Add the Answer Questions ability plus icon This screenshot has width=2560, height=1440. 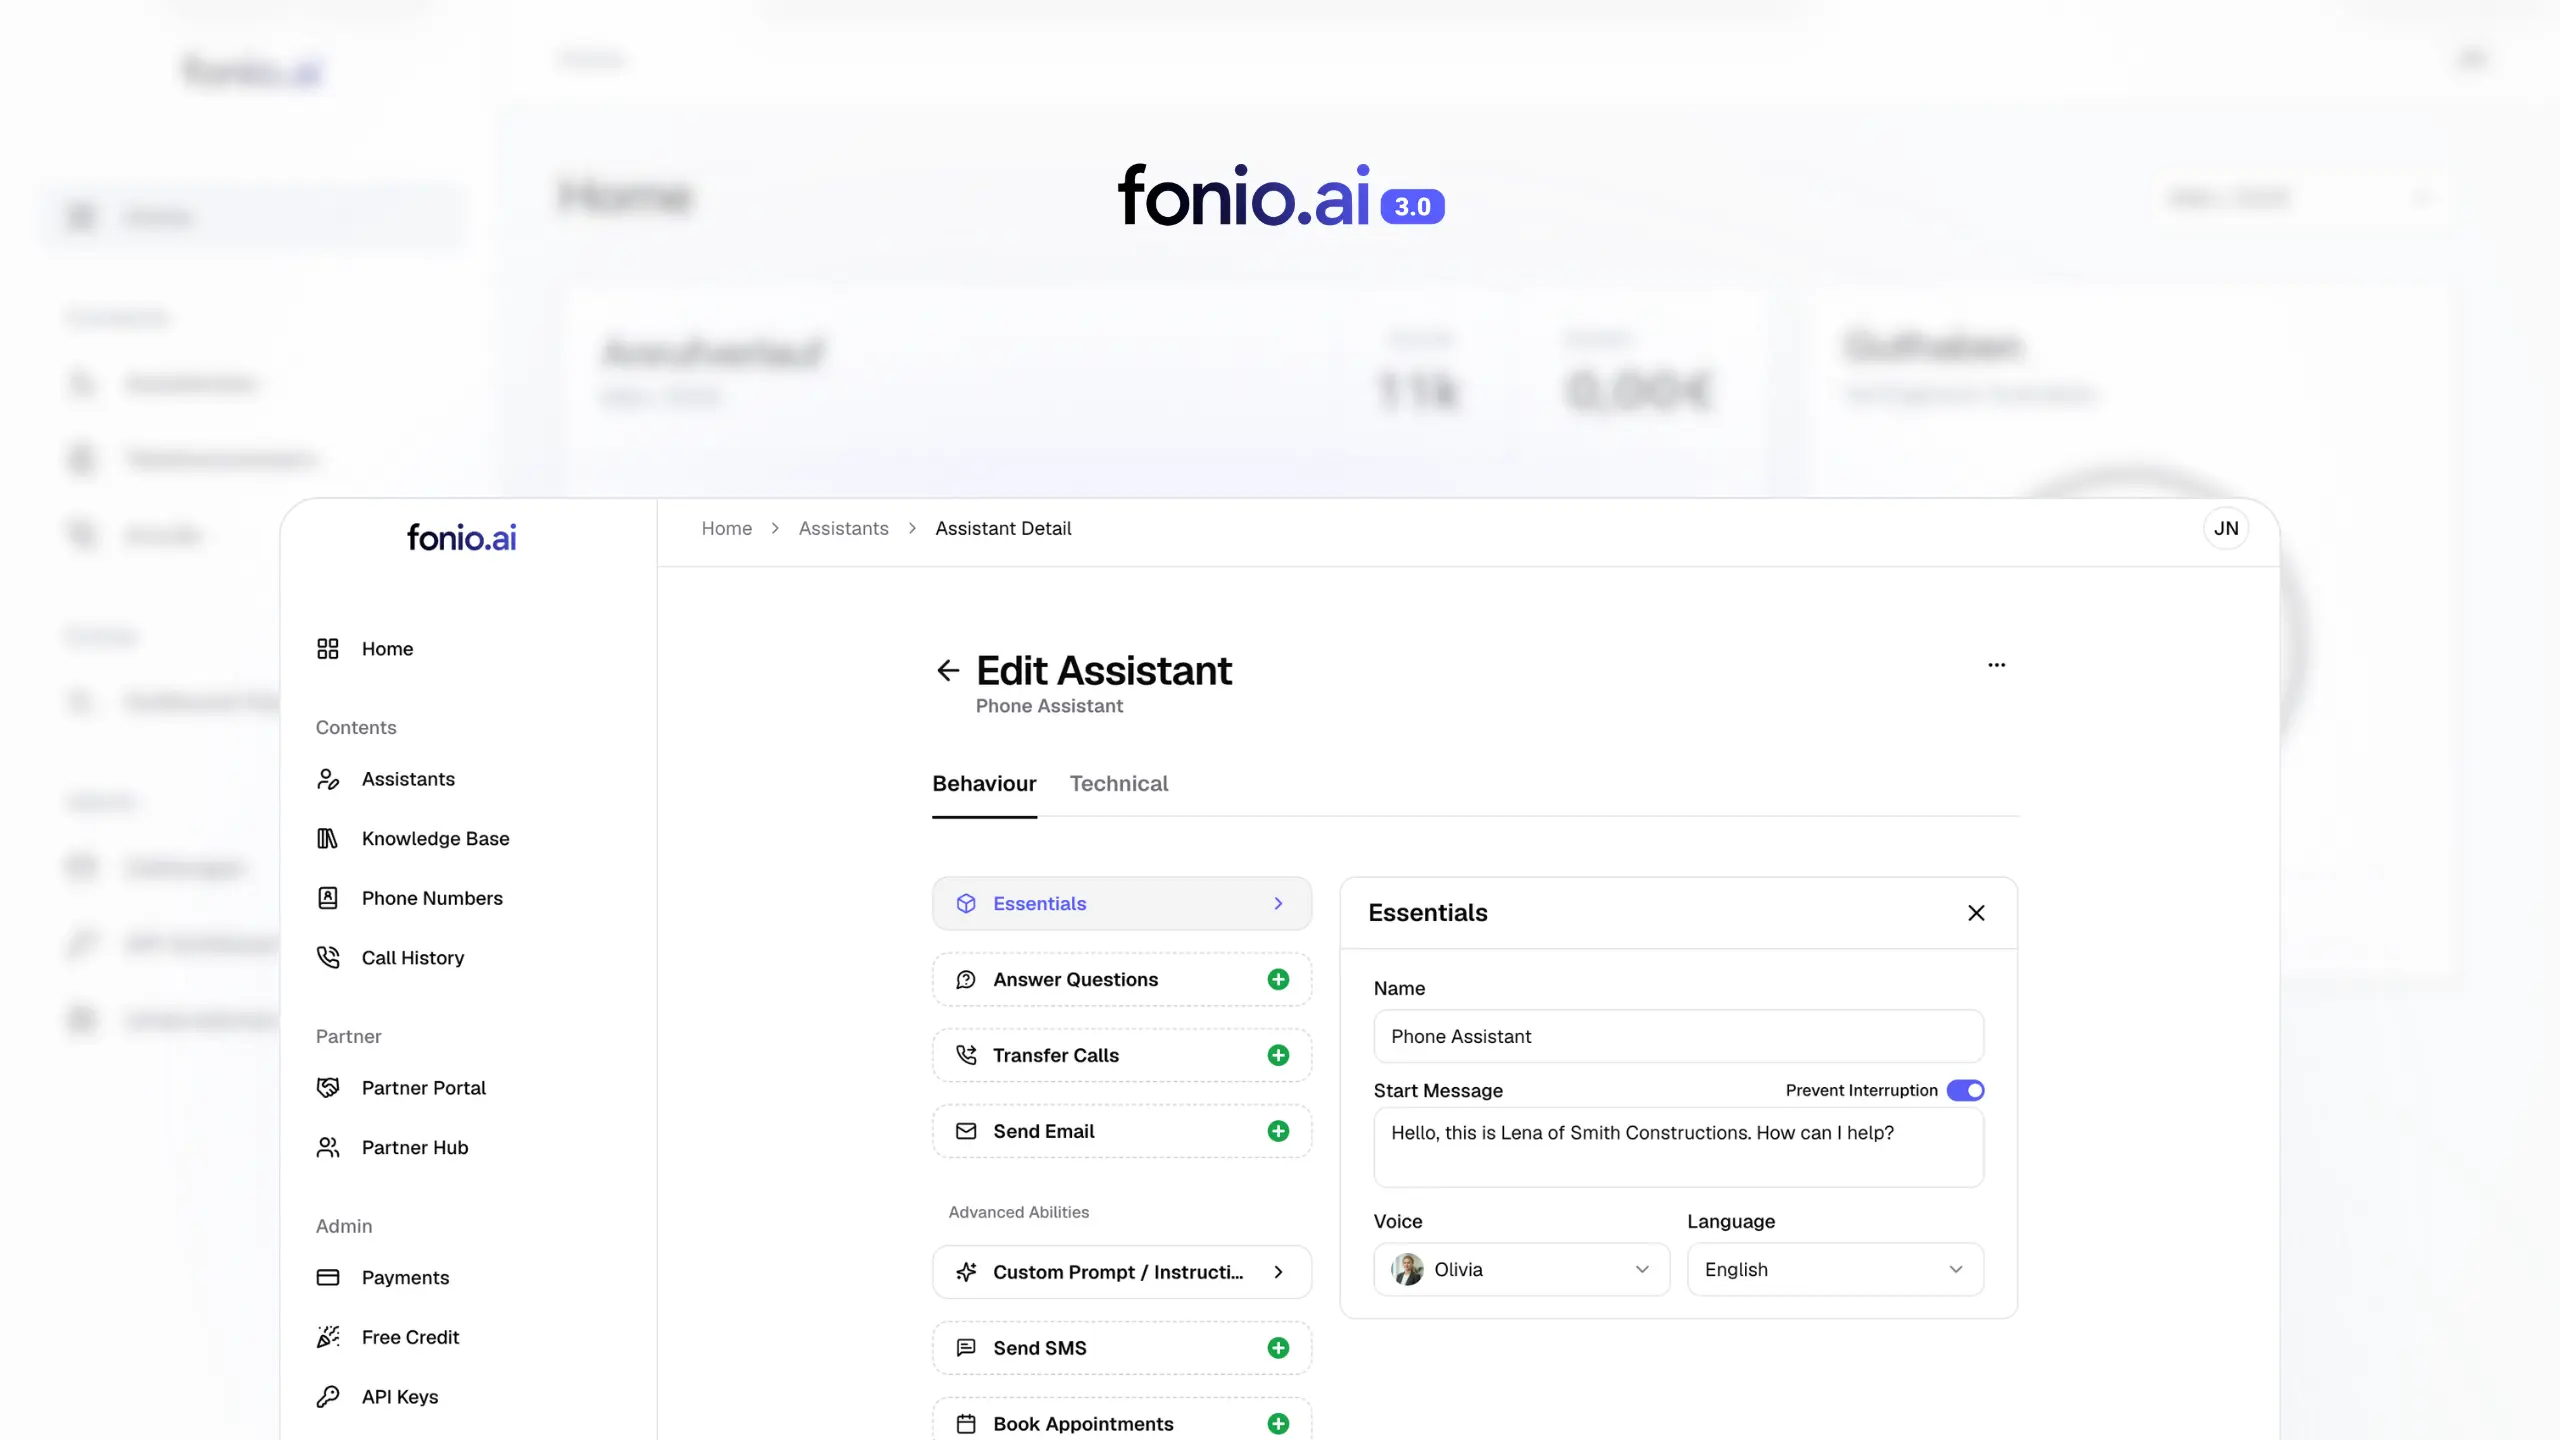coord(1278,980)
